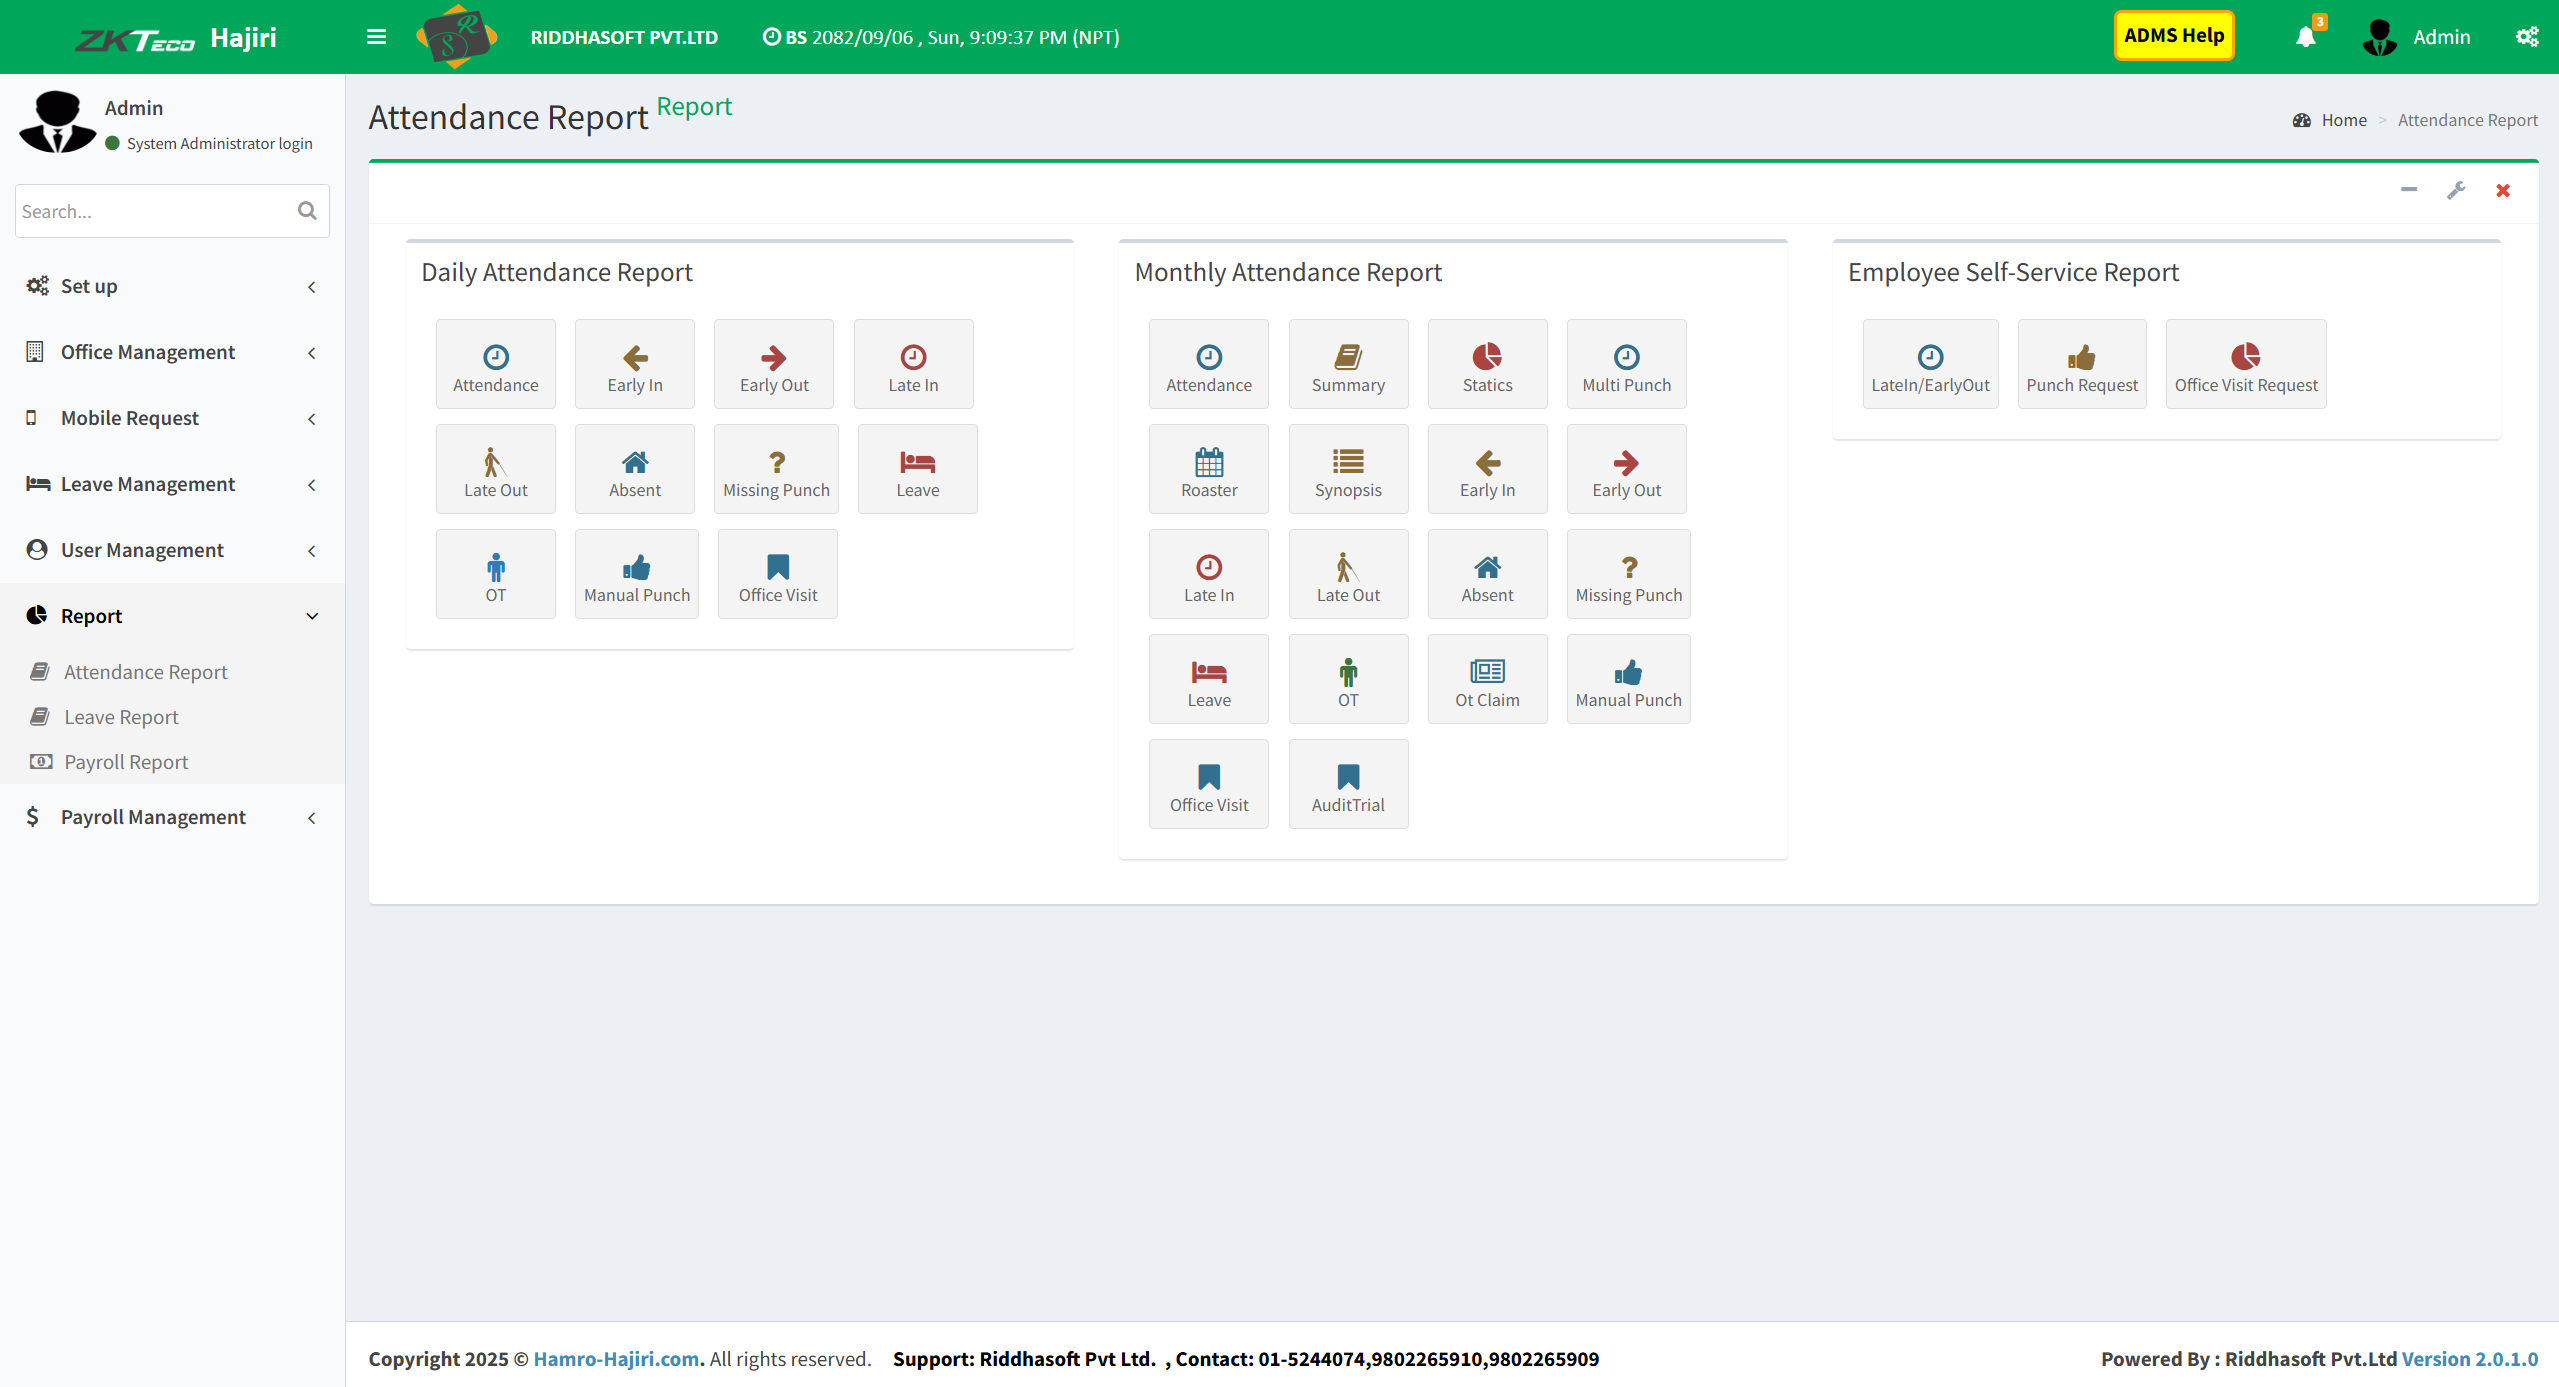Select Payroll Report in sidebar
The width and height of the screenshot is (2559, 1387).
click(126, 763)
